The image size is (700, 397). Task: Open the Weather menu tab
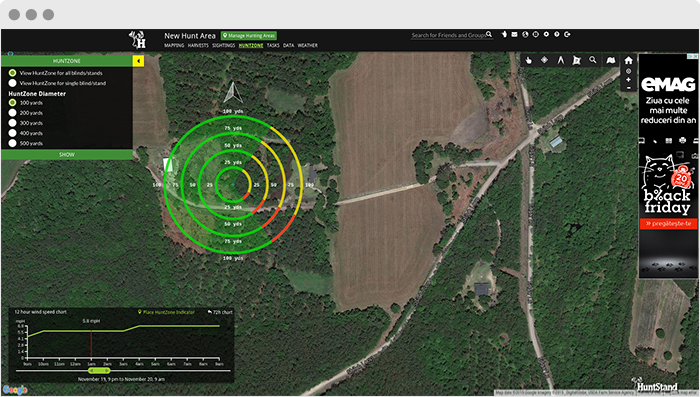(x=308, y=46)
